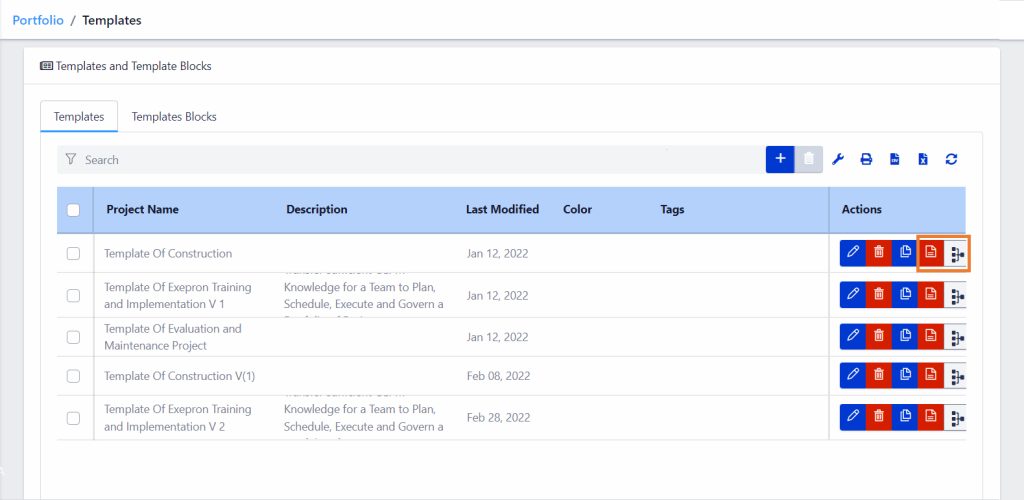Open document icon for Template Of Construction (Jan 12)
1024x500 pixels.
pyautogui.click(x=931, y=253)
